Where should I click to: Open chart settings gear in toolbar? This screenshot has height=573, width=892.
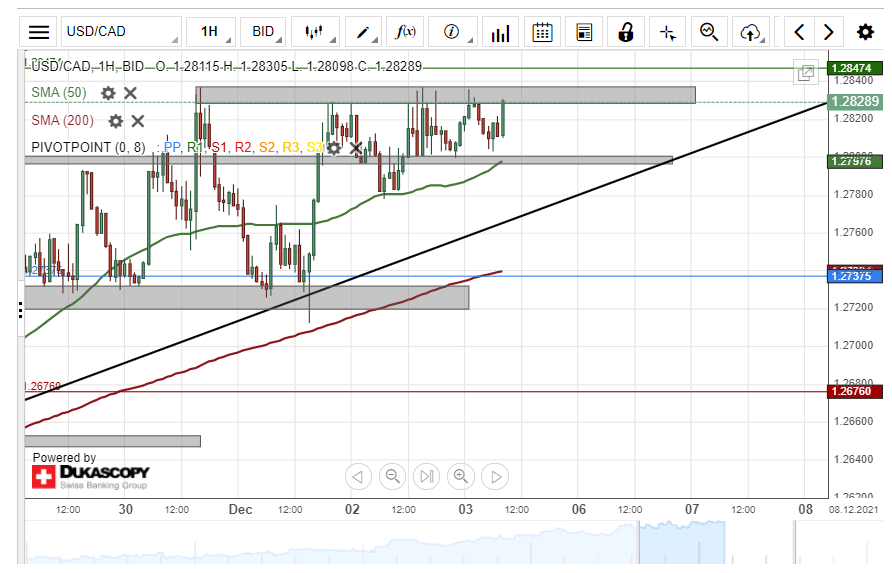865,32
